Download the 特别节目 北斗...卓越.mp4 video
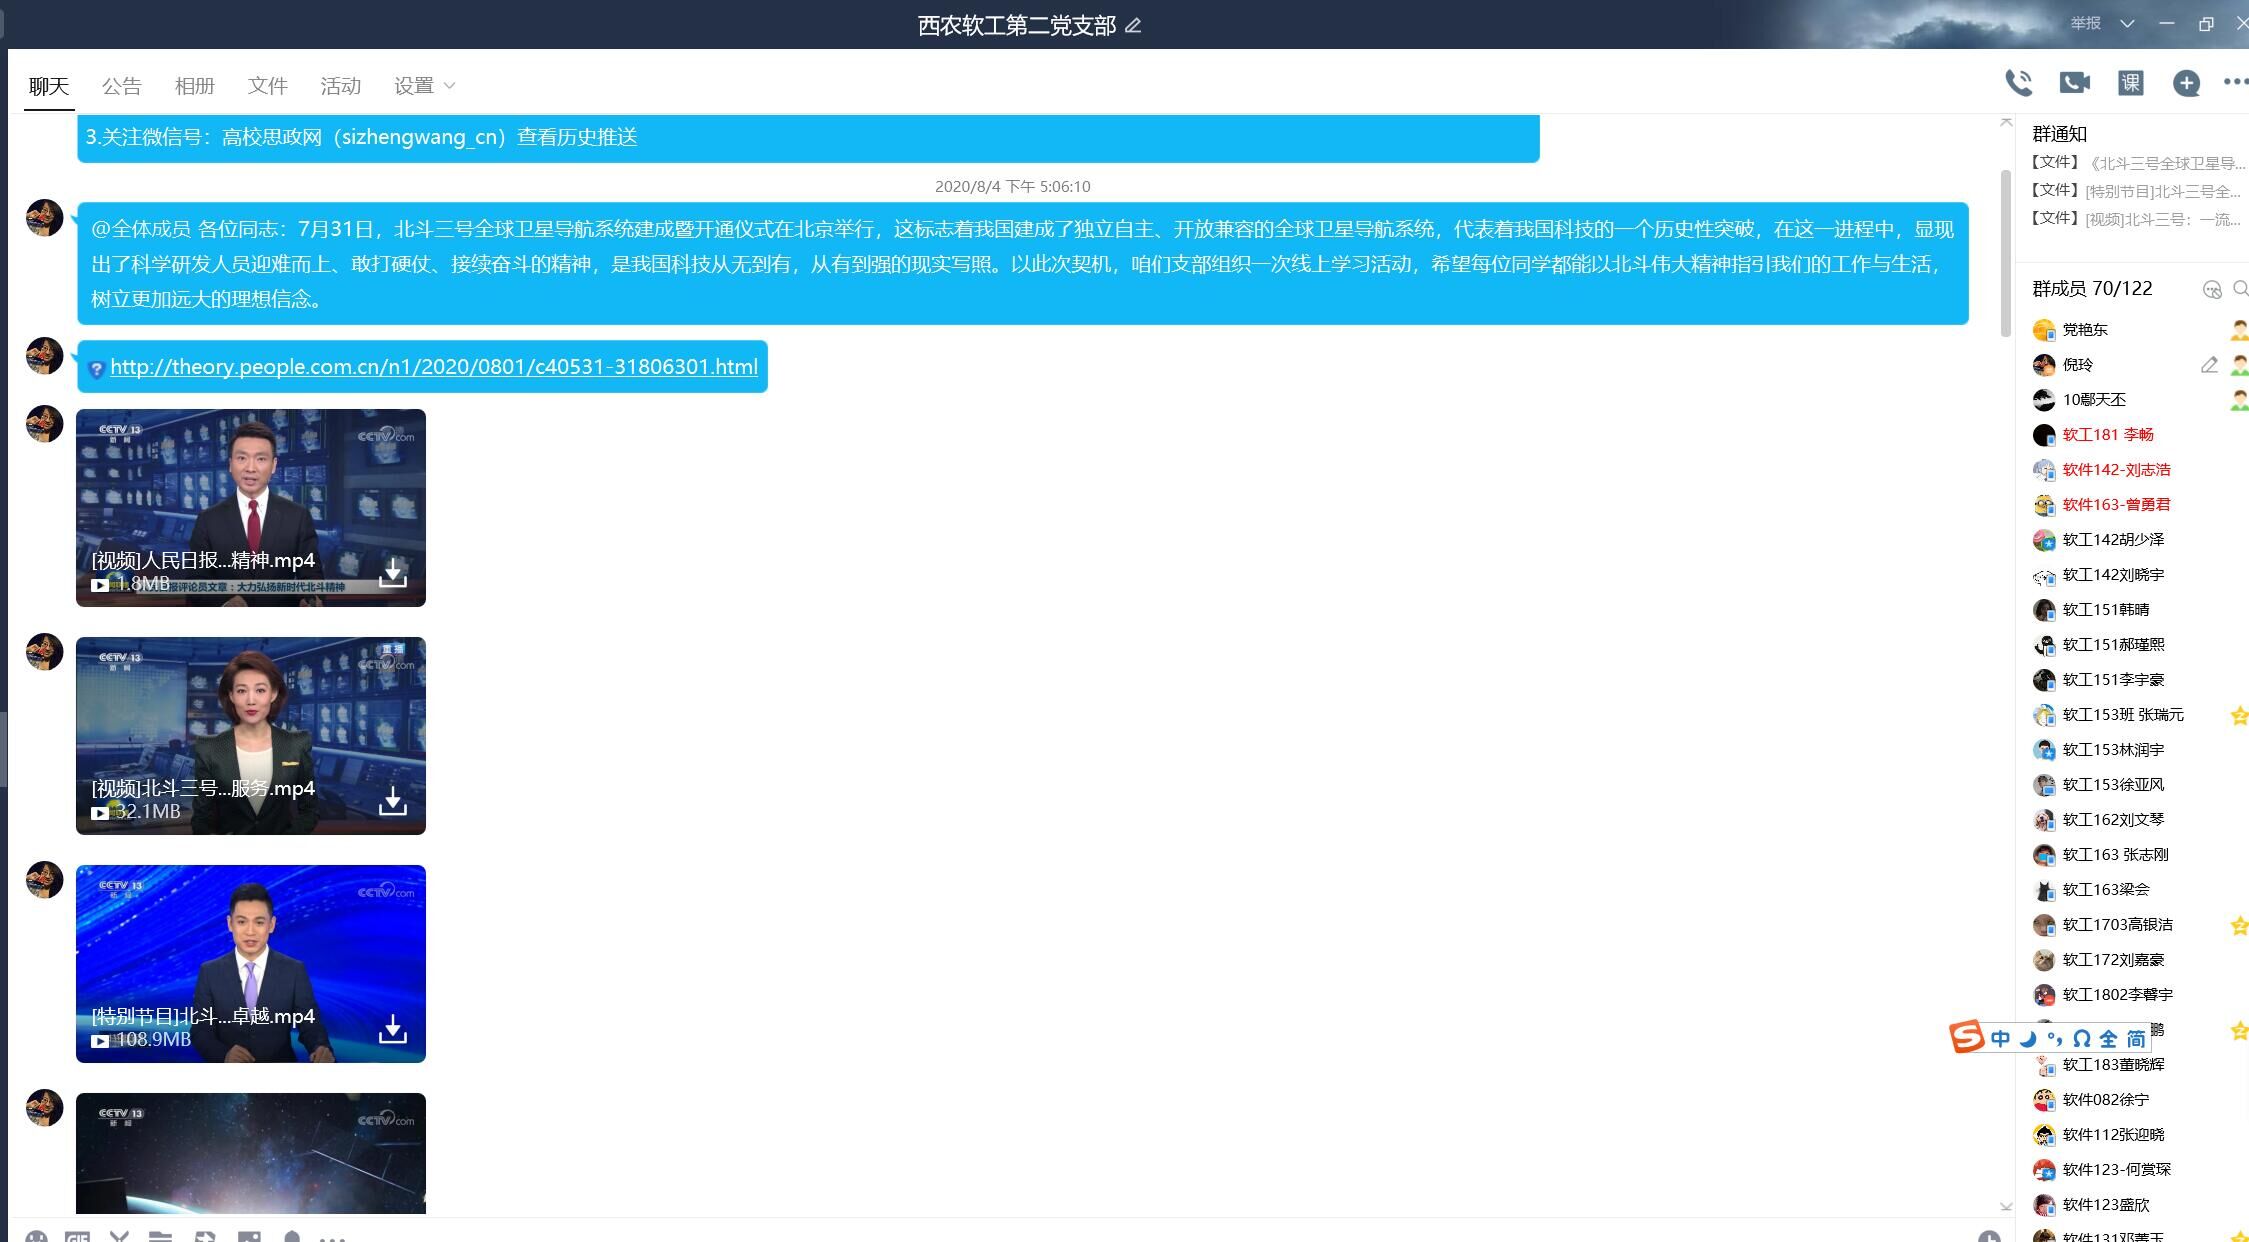2249x1242 pixels. click(x=392, y=1029)
